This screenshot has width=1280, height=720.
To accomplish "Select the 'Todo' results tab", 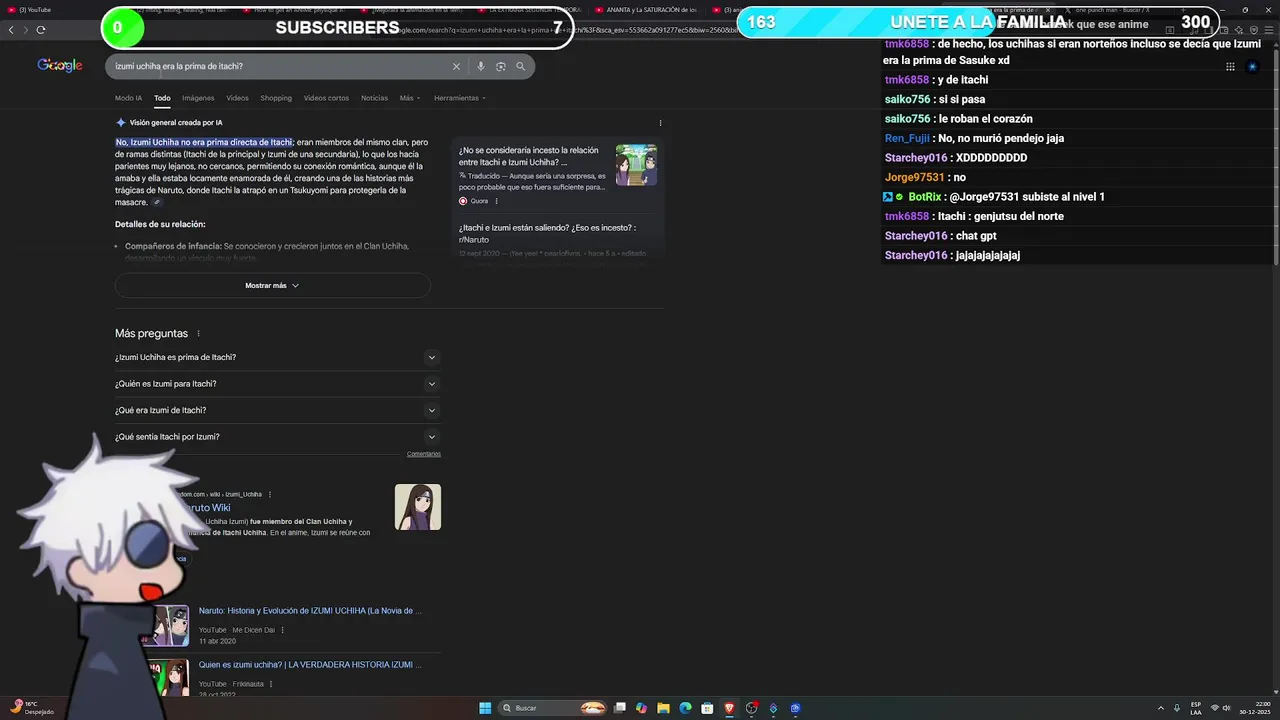I will tap(162, 98).
